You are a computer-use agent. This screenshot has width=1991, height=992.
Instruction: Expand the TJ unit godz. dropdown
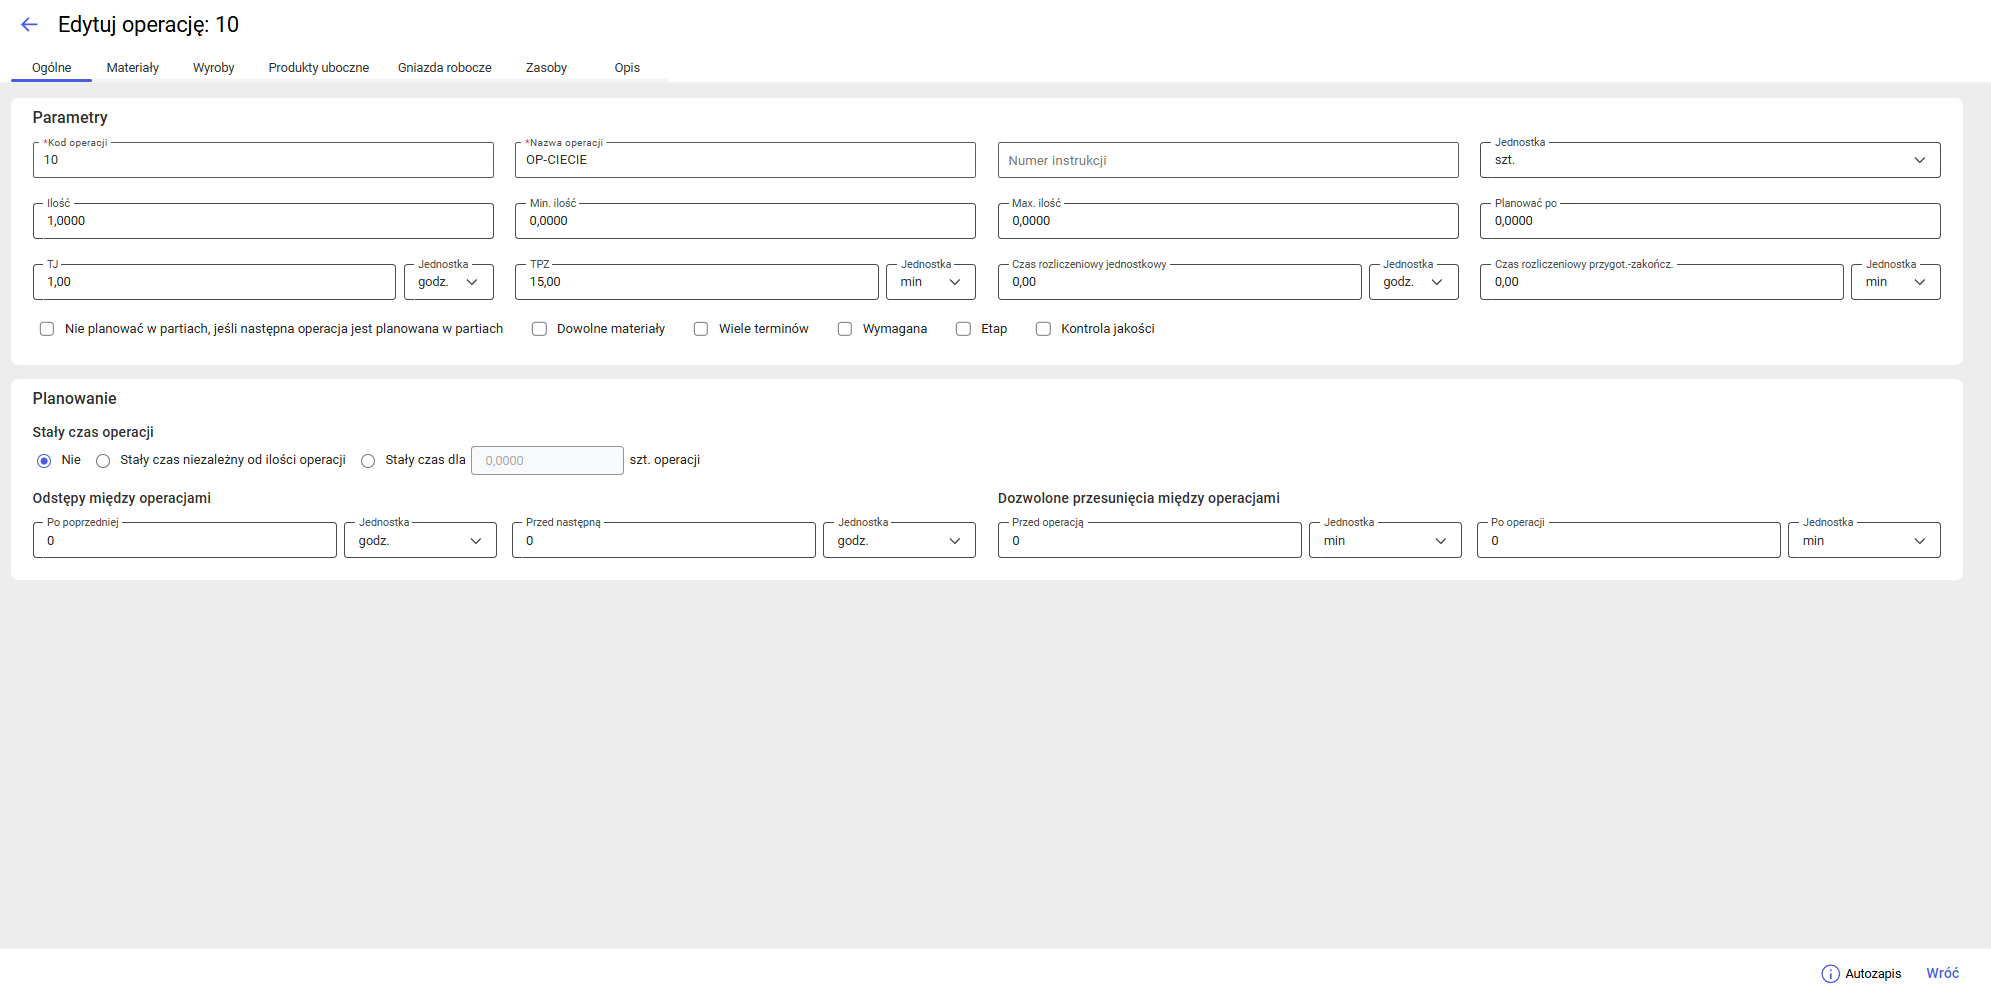pyautogui.click(x=448, y=282)
